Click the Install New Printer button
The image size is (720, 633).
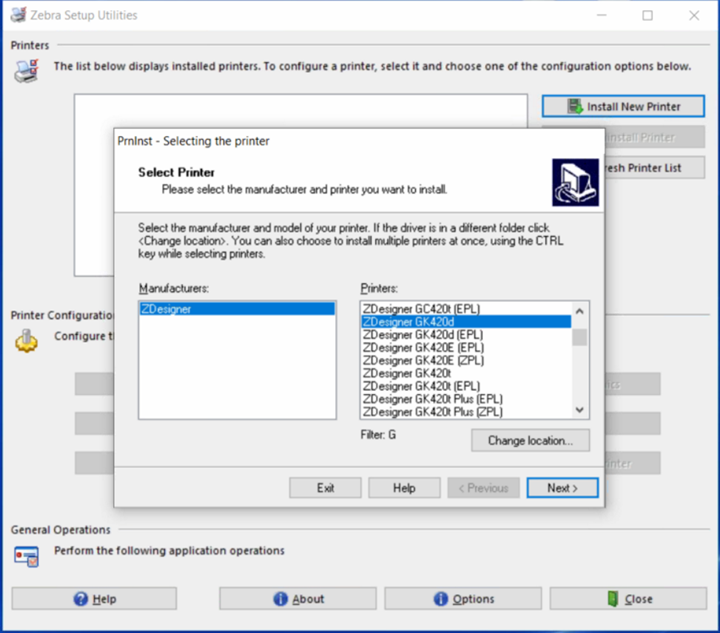tap(623, 106)
